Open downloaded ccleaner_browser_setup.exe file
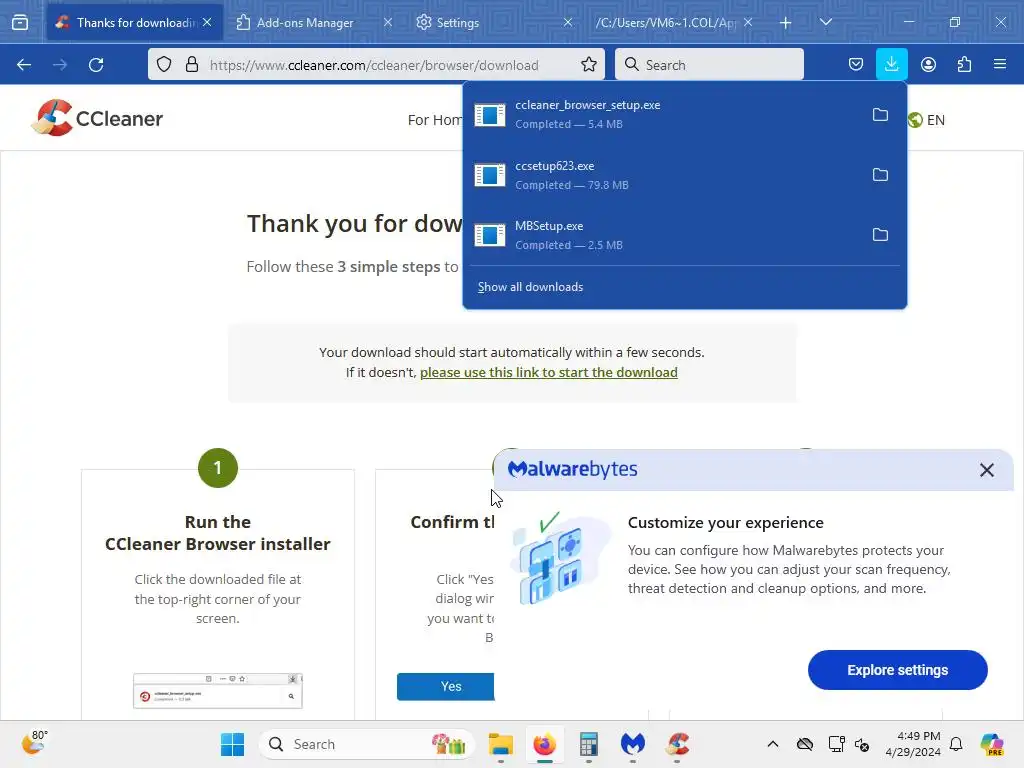The width and height of the screenshot is (1024, 768). [664, 114]
